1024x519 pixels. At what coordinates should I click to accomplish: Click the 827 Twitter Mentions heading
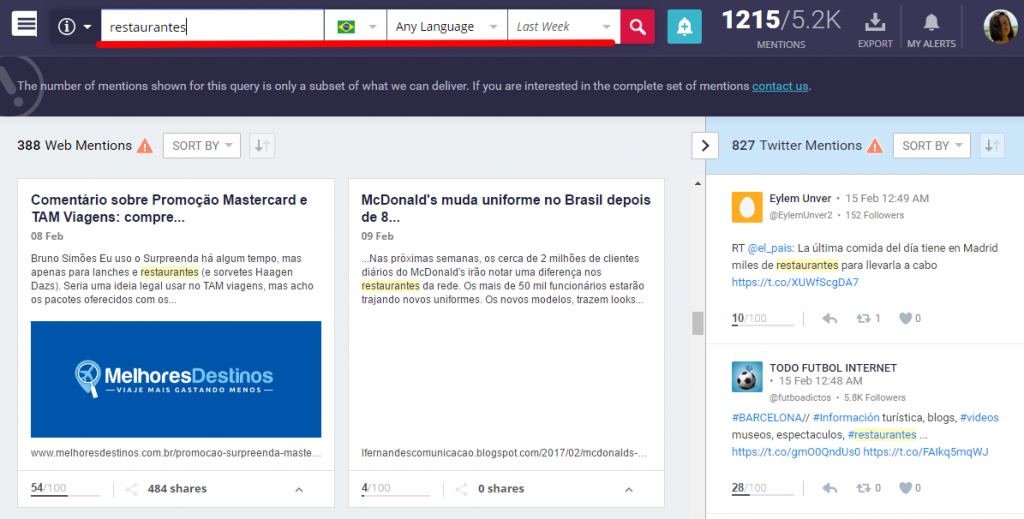797,146
